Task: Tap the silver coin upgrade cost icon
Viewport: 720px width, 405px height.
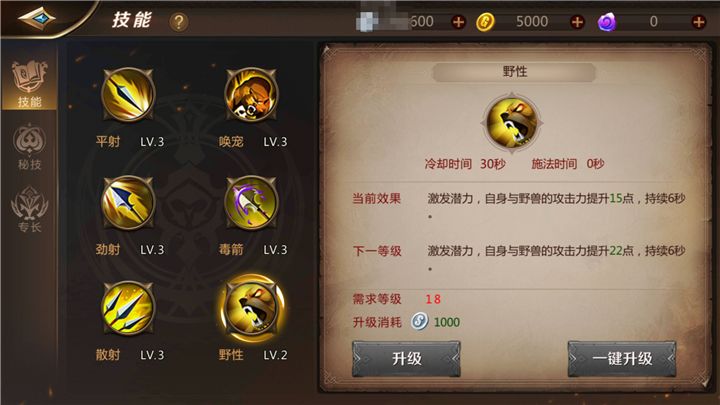Action: (x=419, y=321)
